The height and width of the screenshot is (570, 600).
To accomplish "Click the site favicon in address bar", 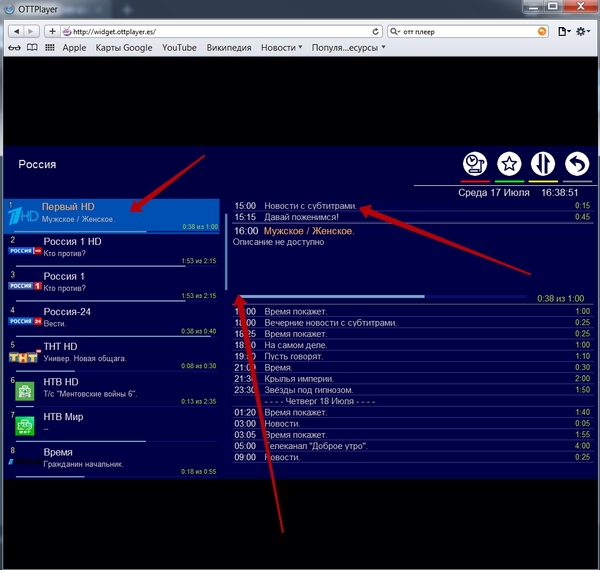I will (67, 31).
